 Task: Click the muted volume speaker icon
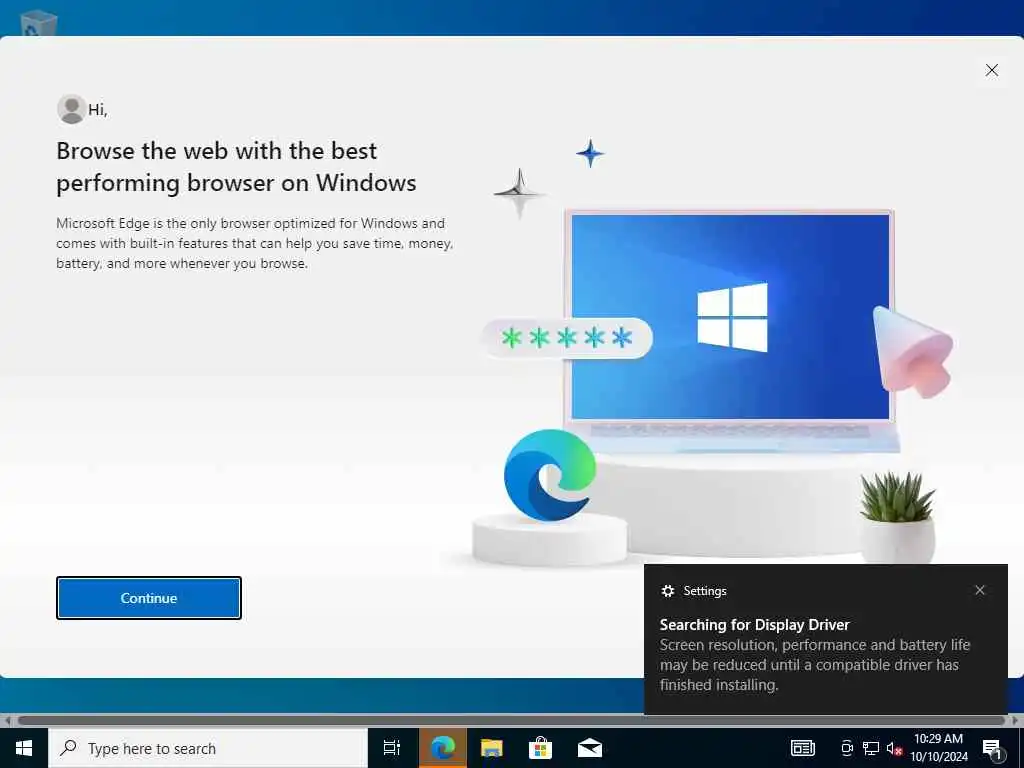tap(894, 748)
